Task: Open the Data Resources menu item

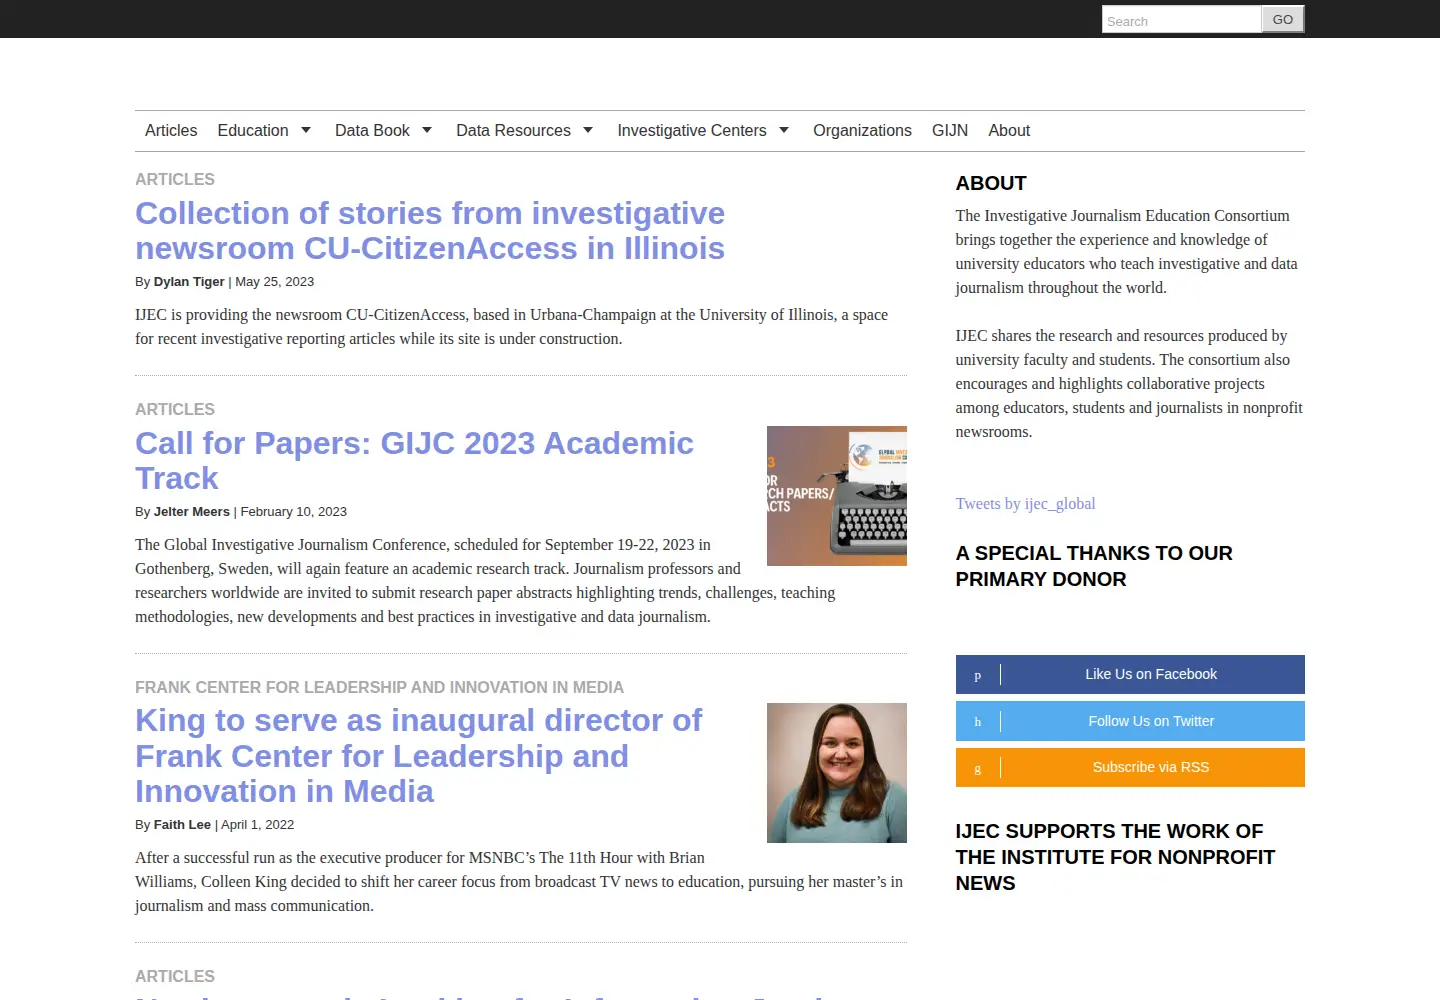Action: pyautogui.click(x=513, y=131)
